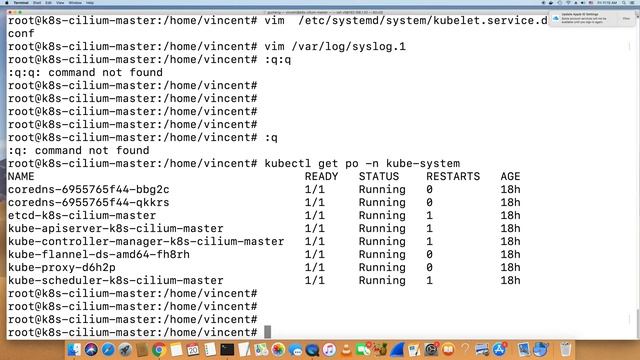Click kube-controller-manager-k8s-cilium-master pod name
640x360 pixels.
pos(146,241)
